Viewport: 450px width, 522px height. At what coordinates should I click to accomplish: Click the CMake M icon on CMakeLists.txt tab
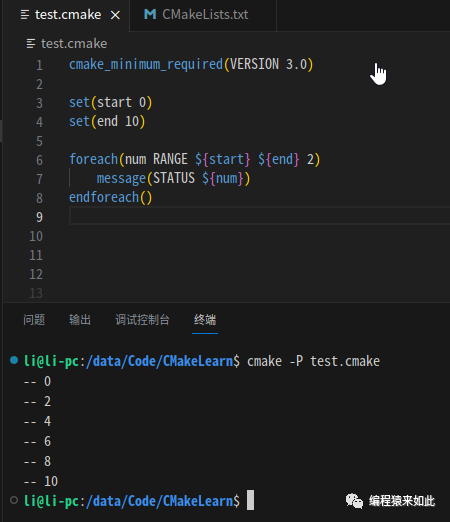click(150, 14)
